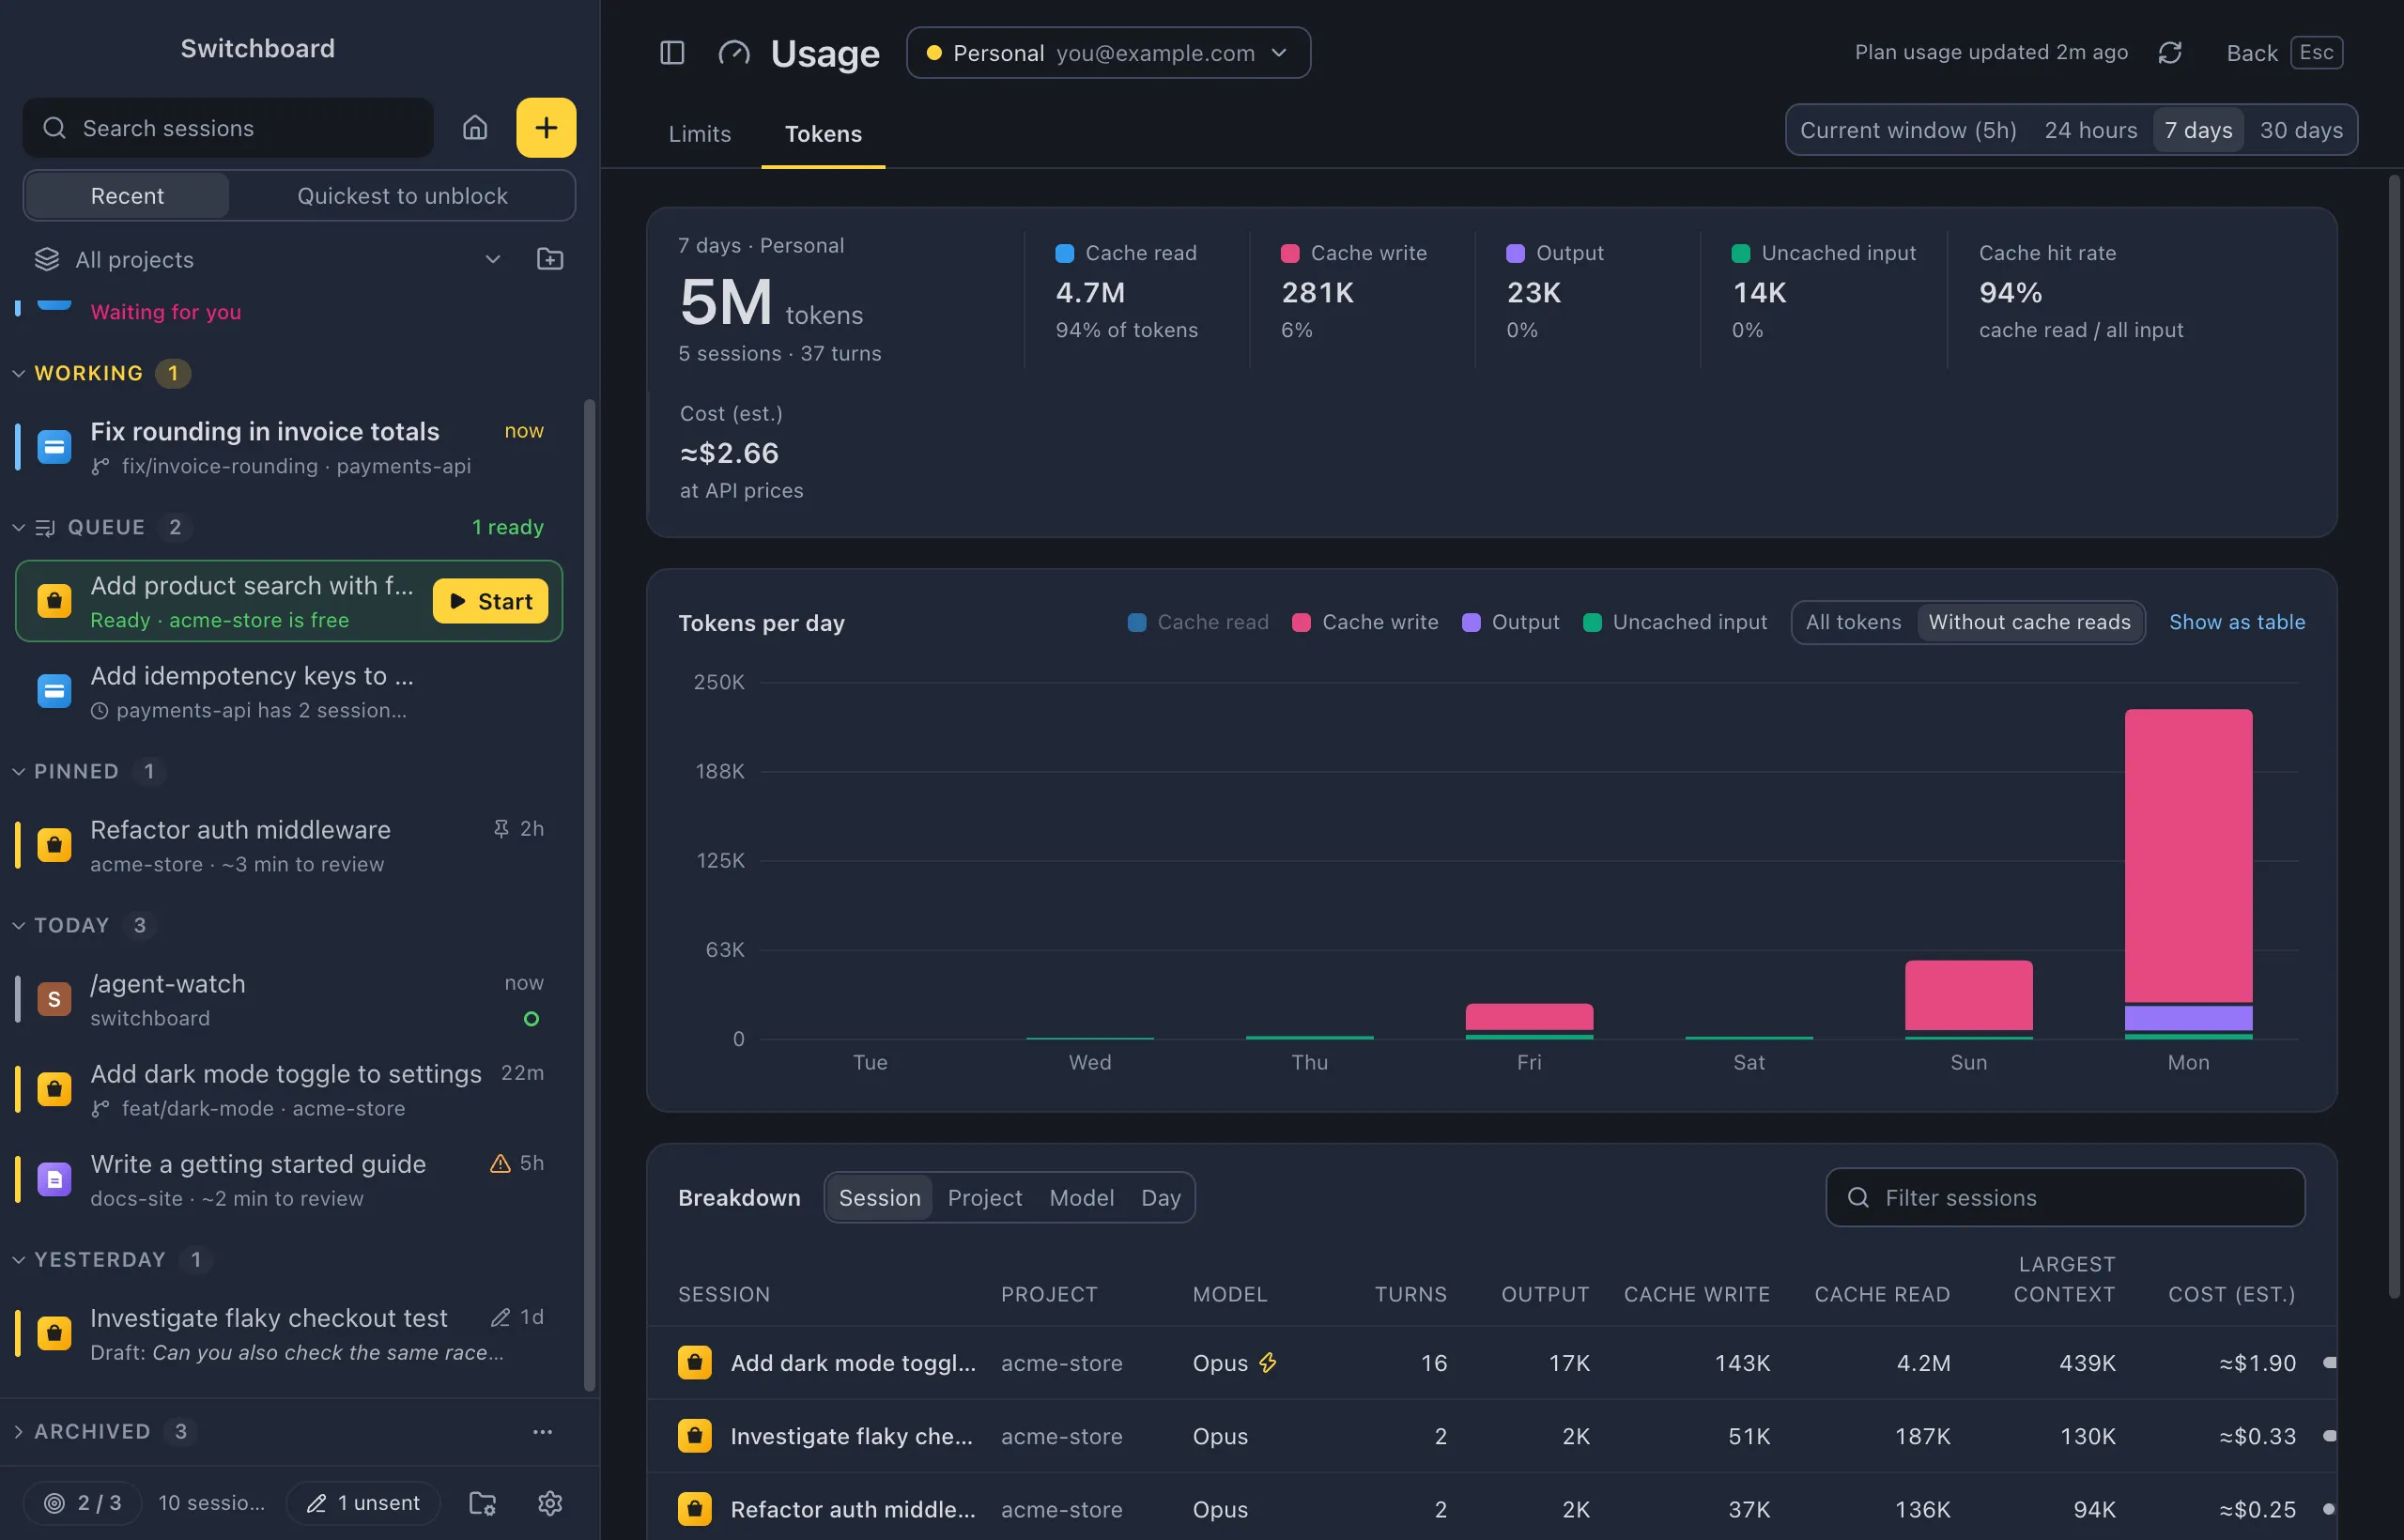Image resolution: width=2404 pixels, height=1540 pixels.
Task: Click the lightning icon next to Opus
Action: 1267,1362
